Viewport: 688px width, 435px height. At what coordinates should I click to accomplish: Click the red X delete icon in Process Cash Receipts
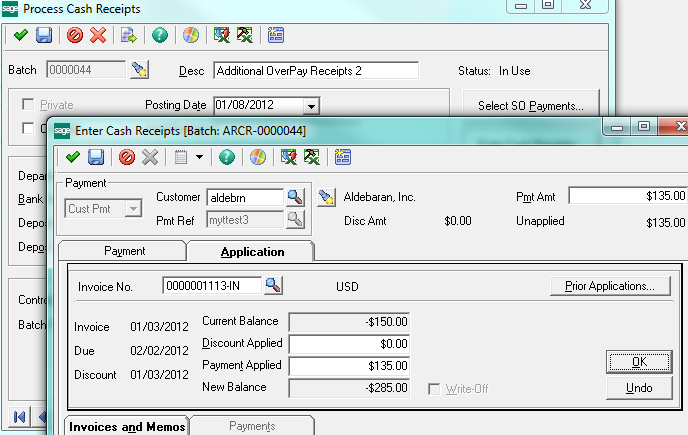[98, 36]
